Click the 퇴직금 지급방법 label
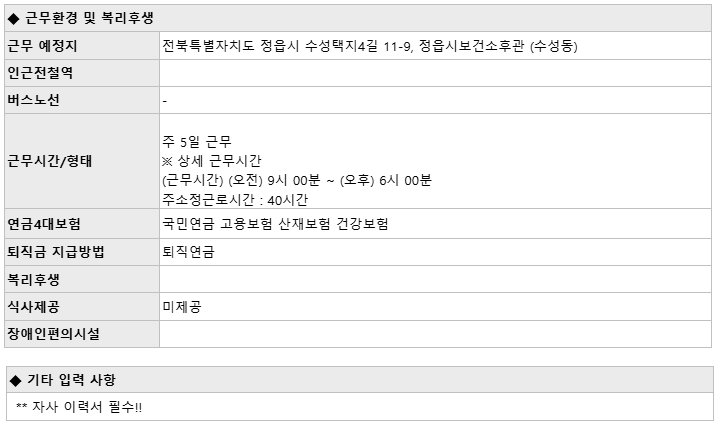Screen dimensions: 721x428 pos(56,251)
